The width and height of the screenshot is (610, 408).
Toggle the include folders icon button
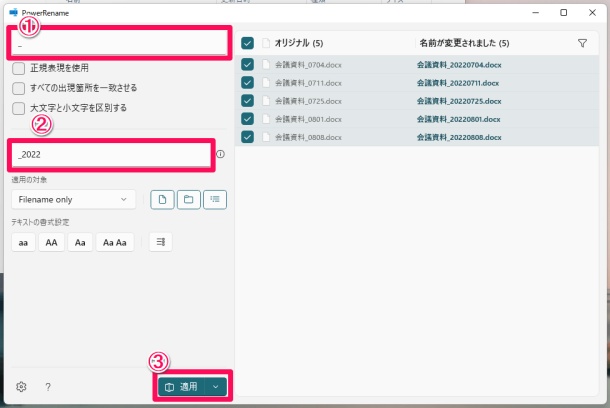tap(189, 200)
